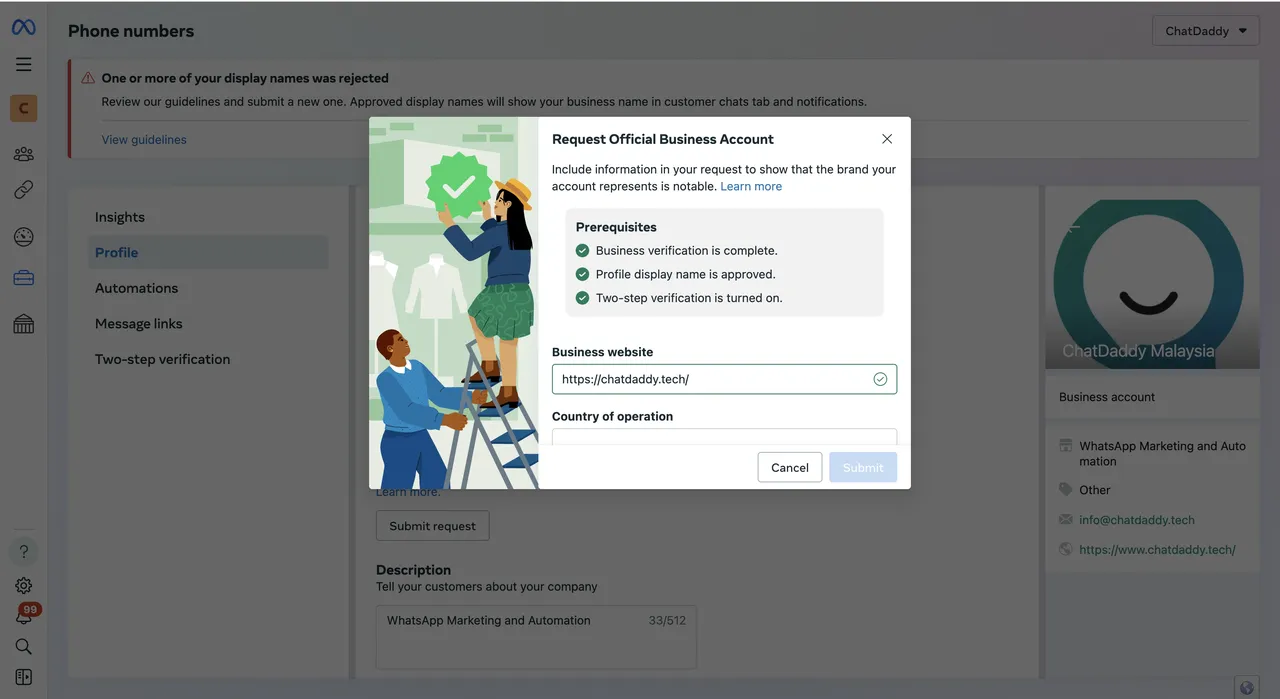This screenshot has height=699, width=1280.
Task: Open notifications bell with 99 badge
Action: coord(23,616)
